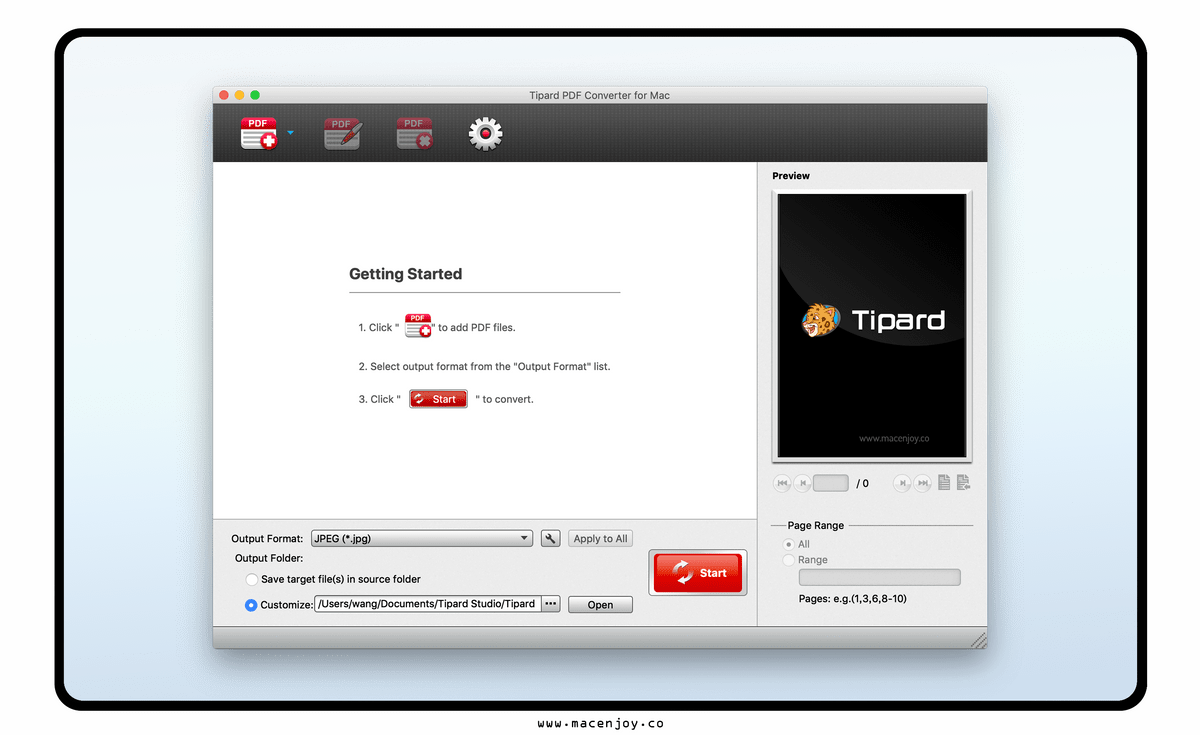Open the Add PDF dropdown arrow
The width and height of the screenshot is (1200, 735).
[290, 132]
